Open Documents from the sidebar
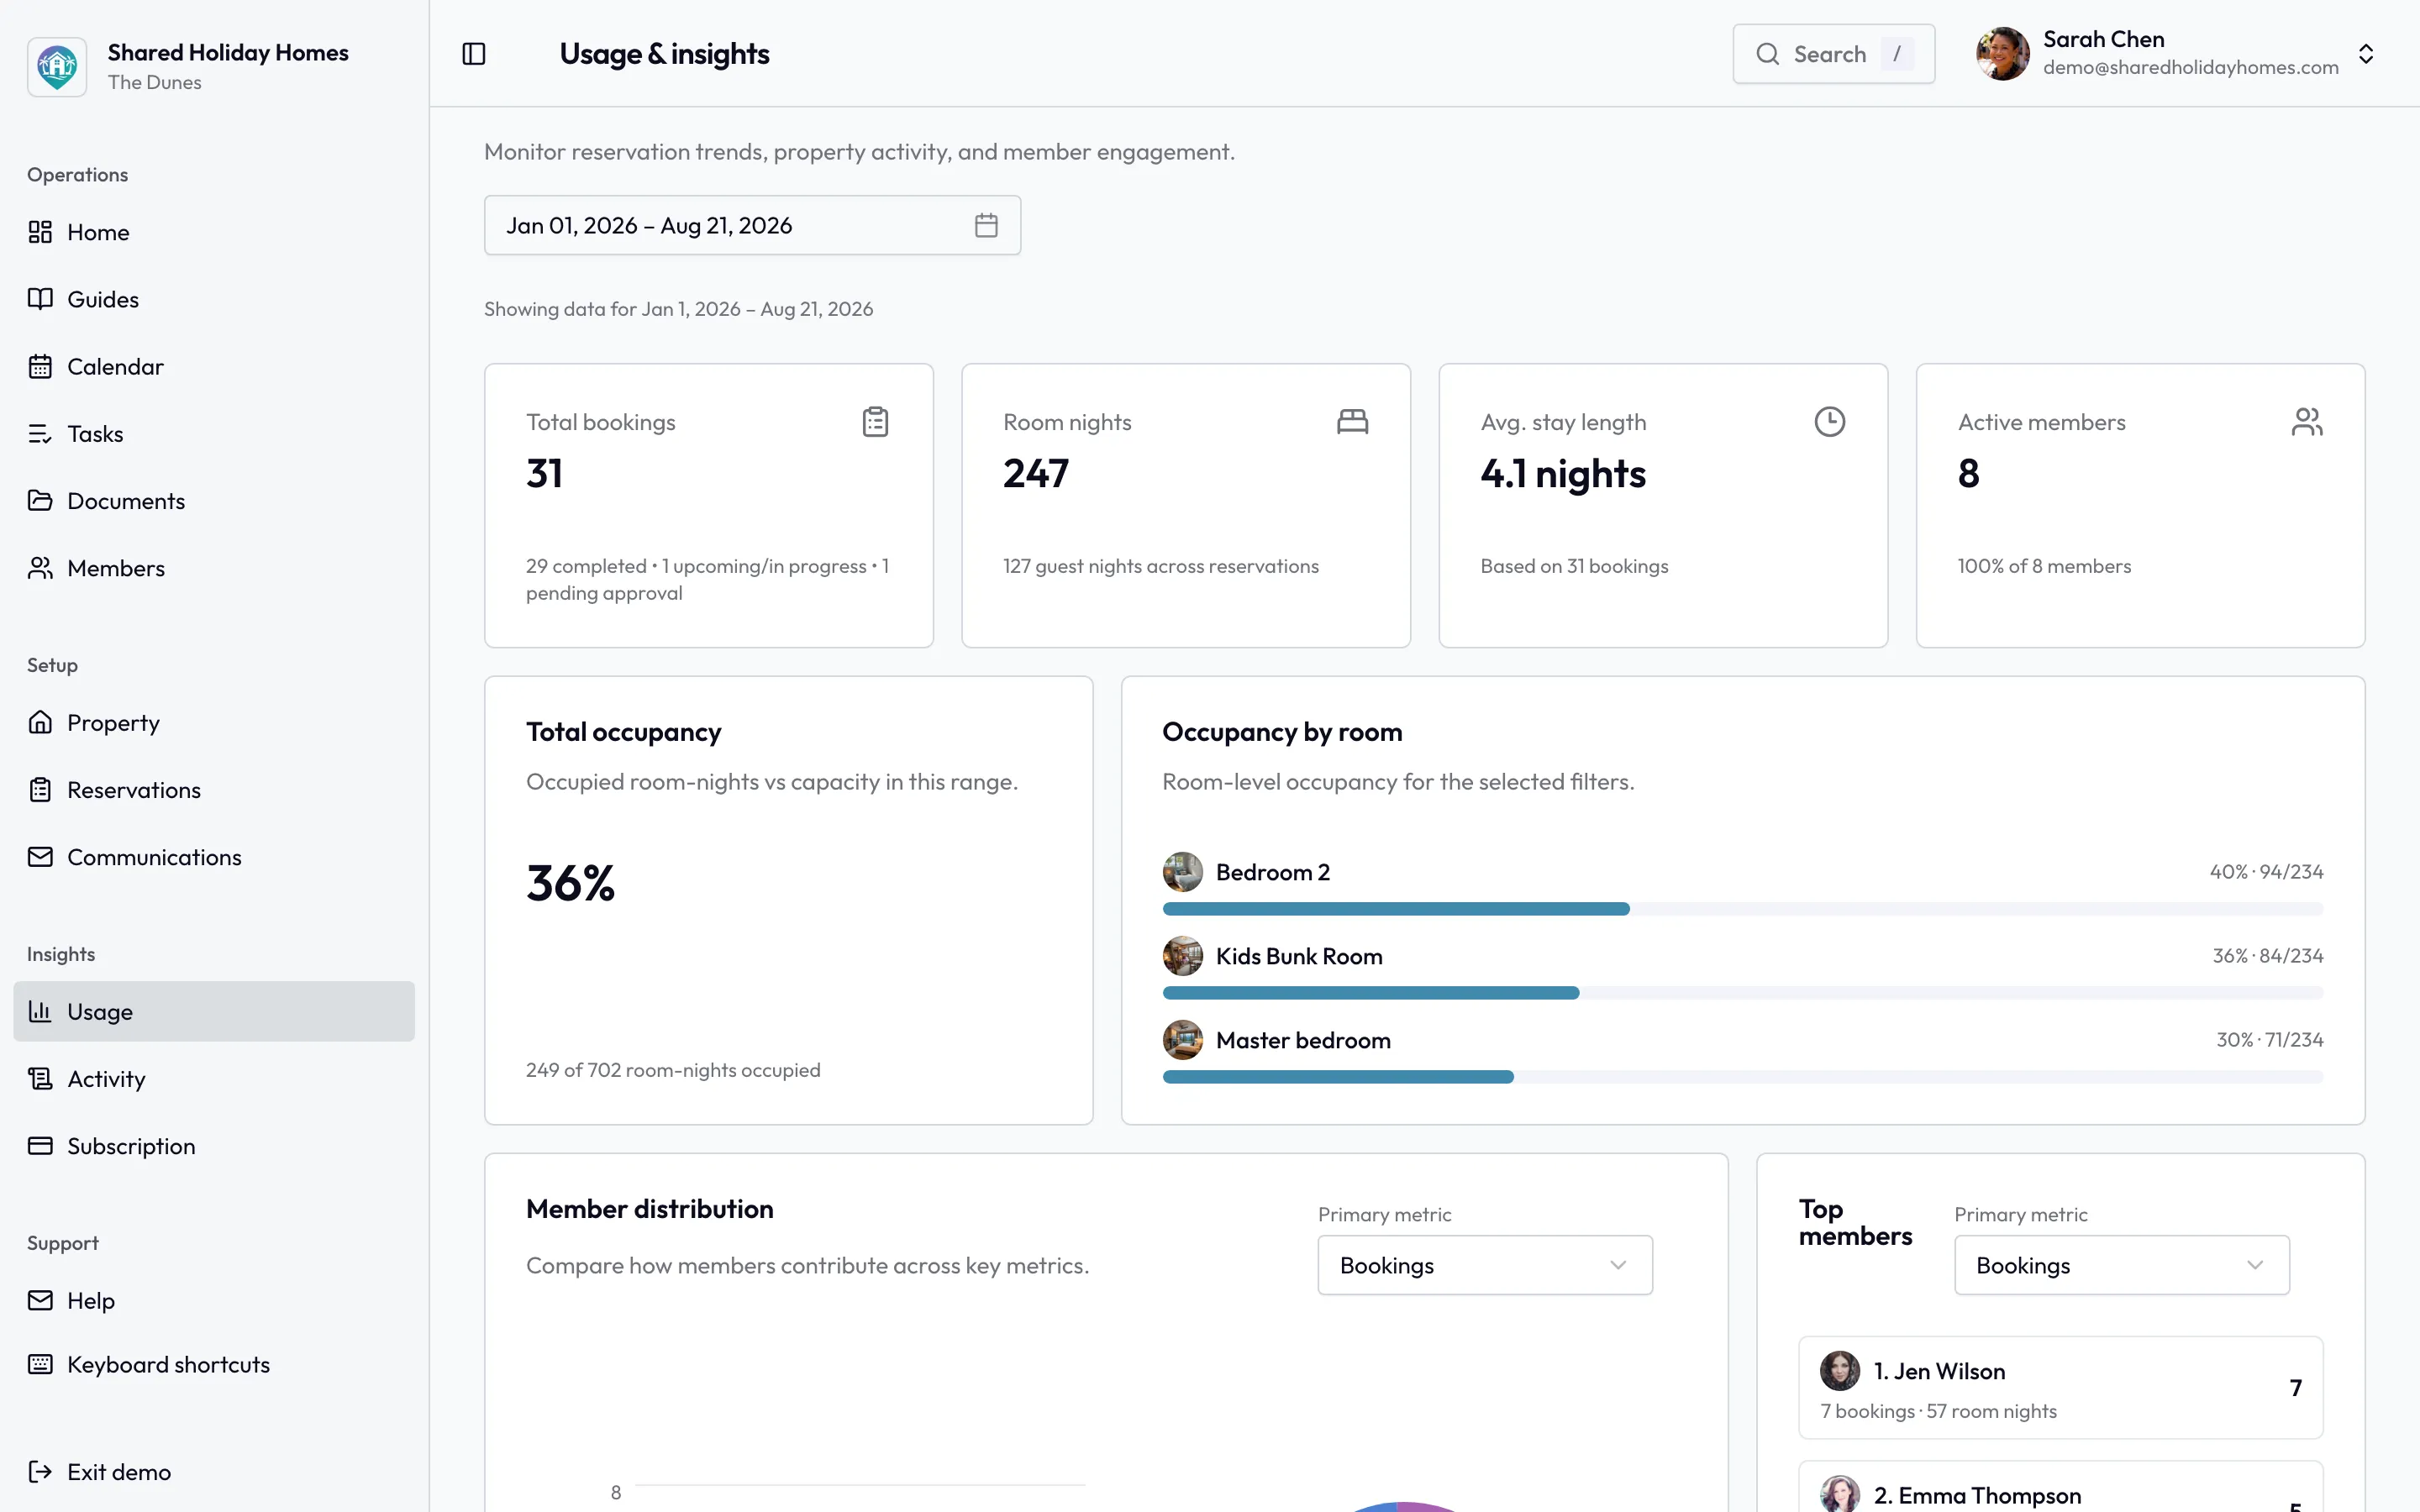The width and height of the screenshot is (2420, 1512). coord(214,500)
